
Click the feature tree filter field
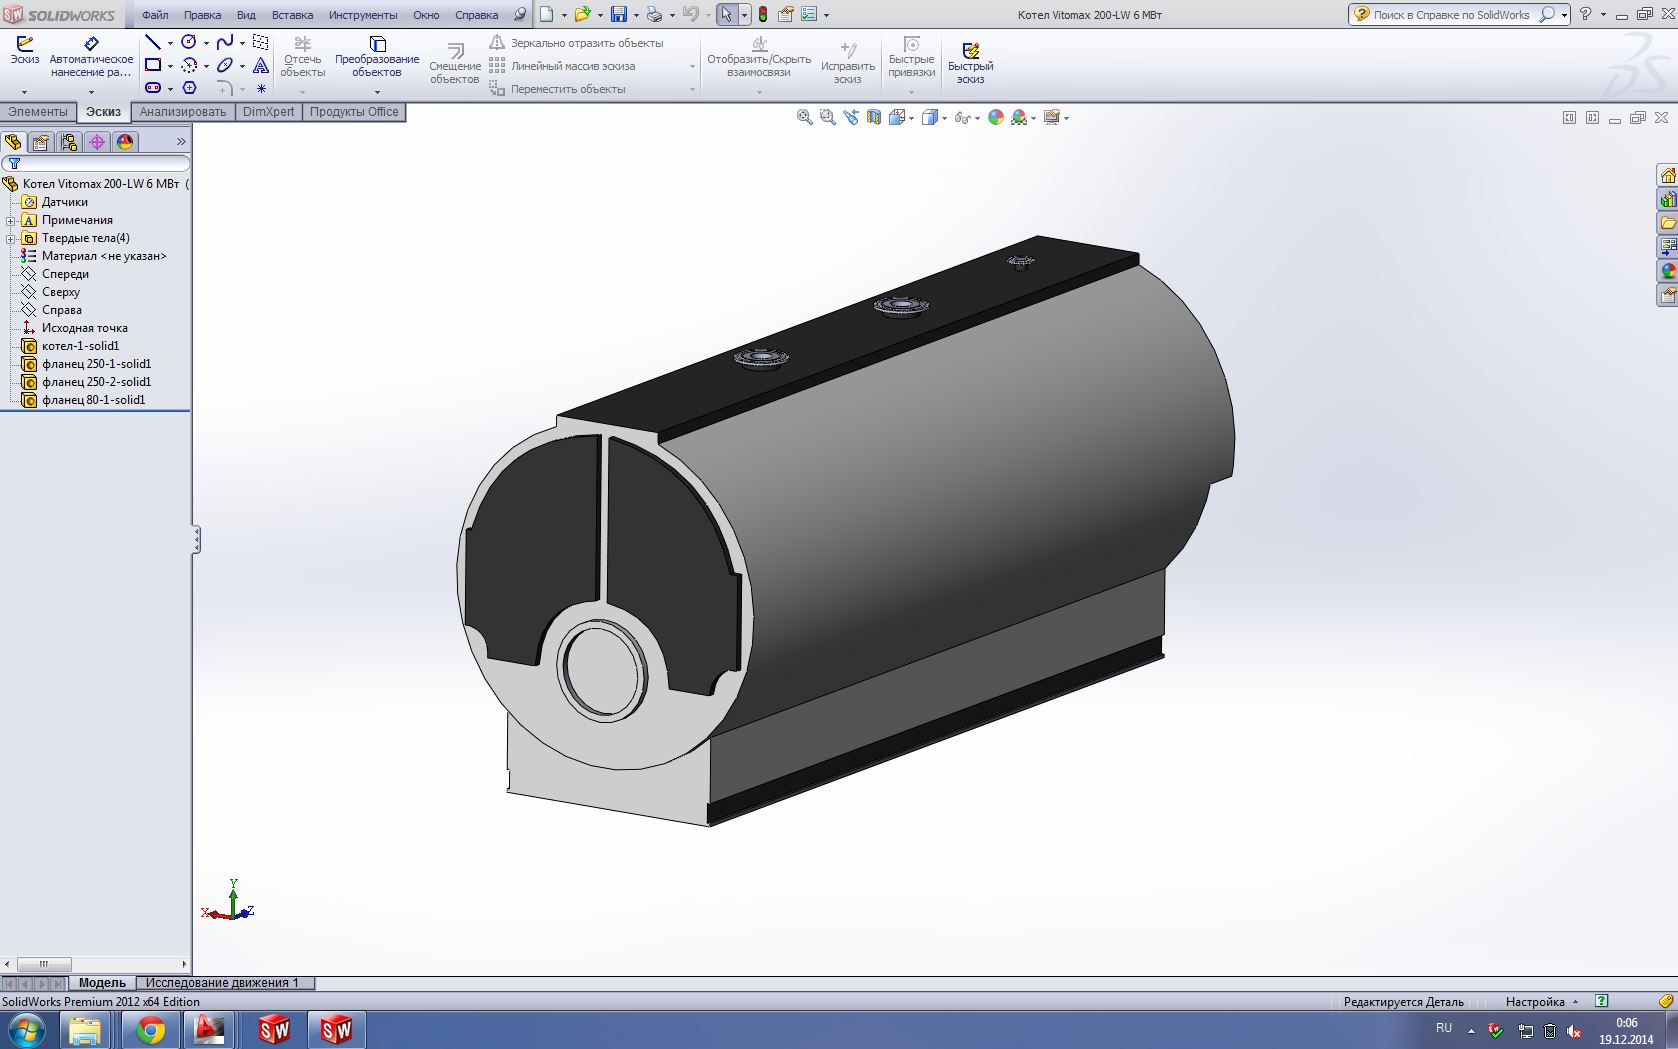(x=96, y=163)
